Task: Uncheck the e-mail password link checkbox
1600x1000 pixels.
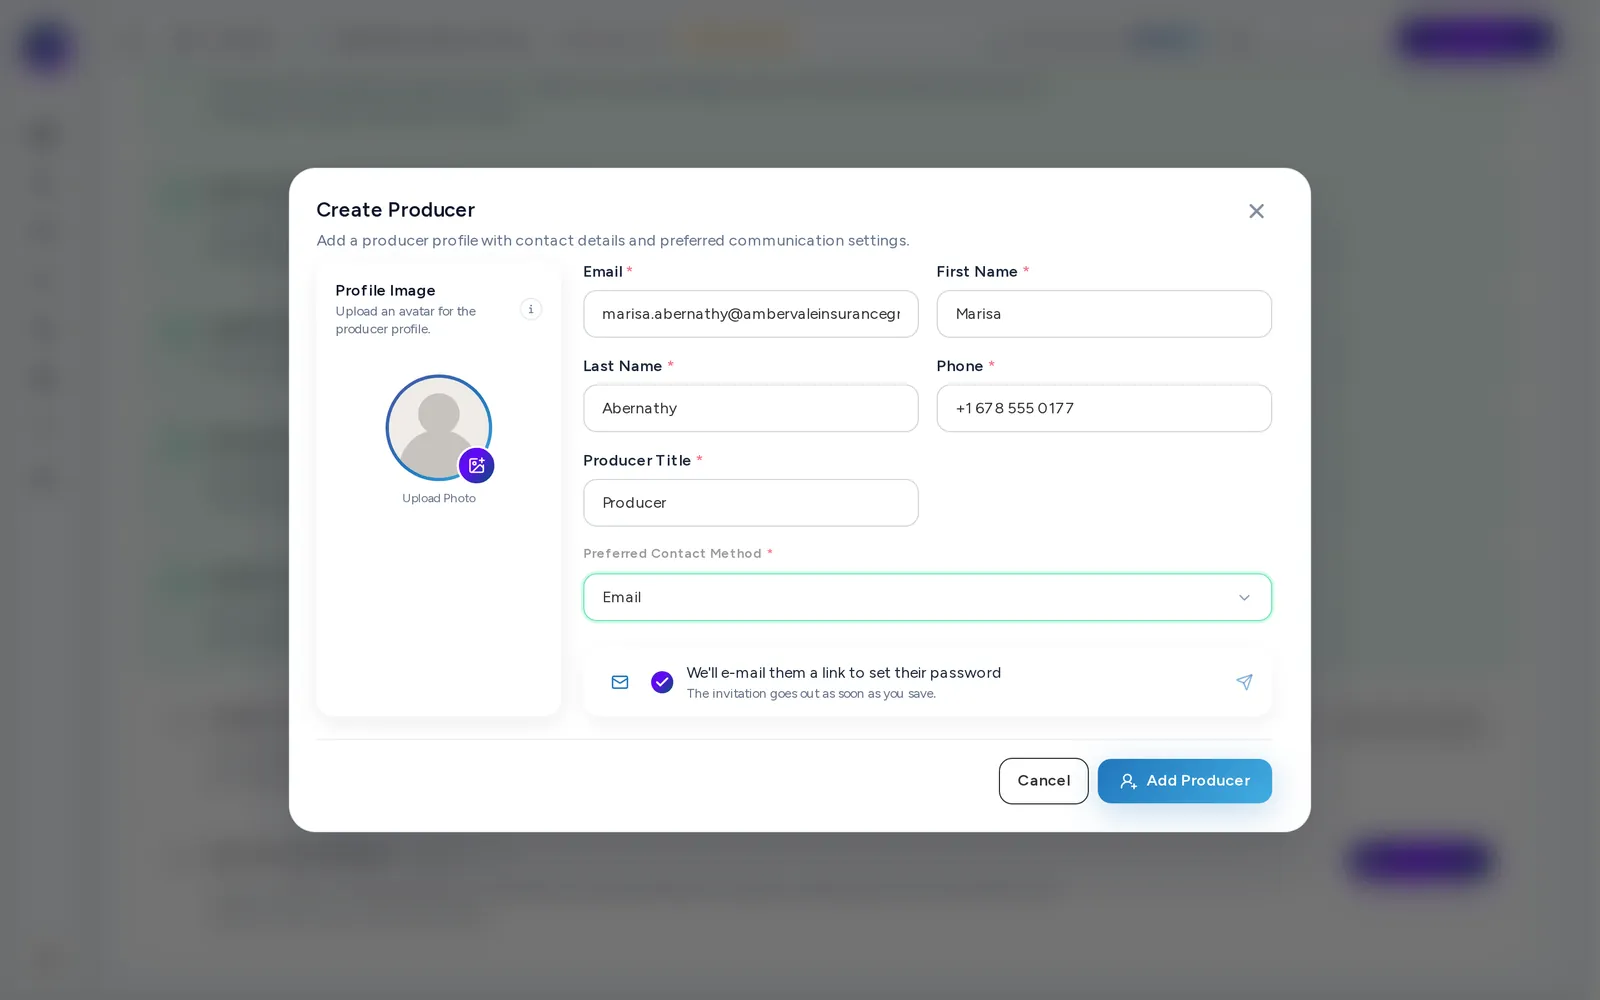Action: click(x=662, y=682)
